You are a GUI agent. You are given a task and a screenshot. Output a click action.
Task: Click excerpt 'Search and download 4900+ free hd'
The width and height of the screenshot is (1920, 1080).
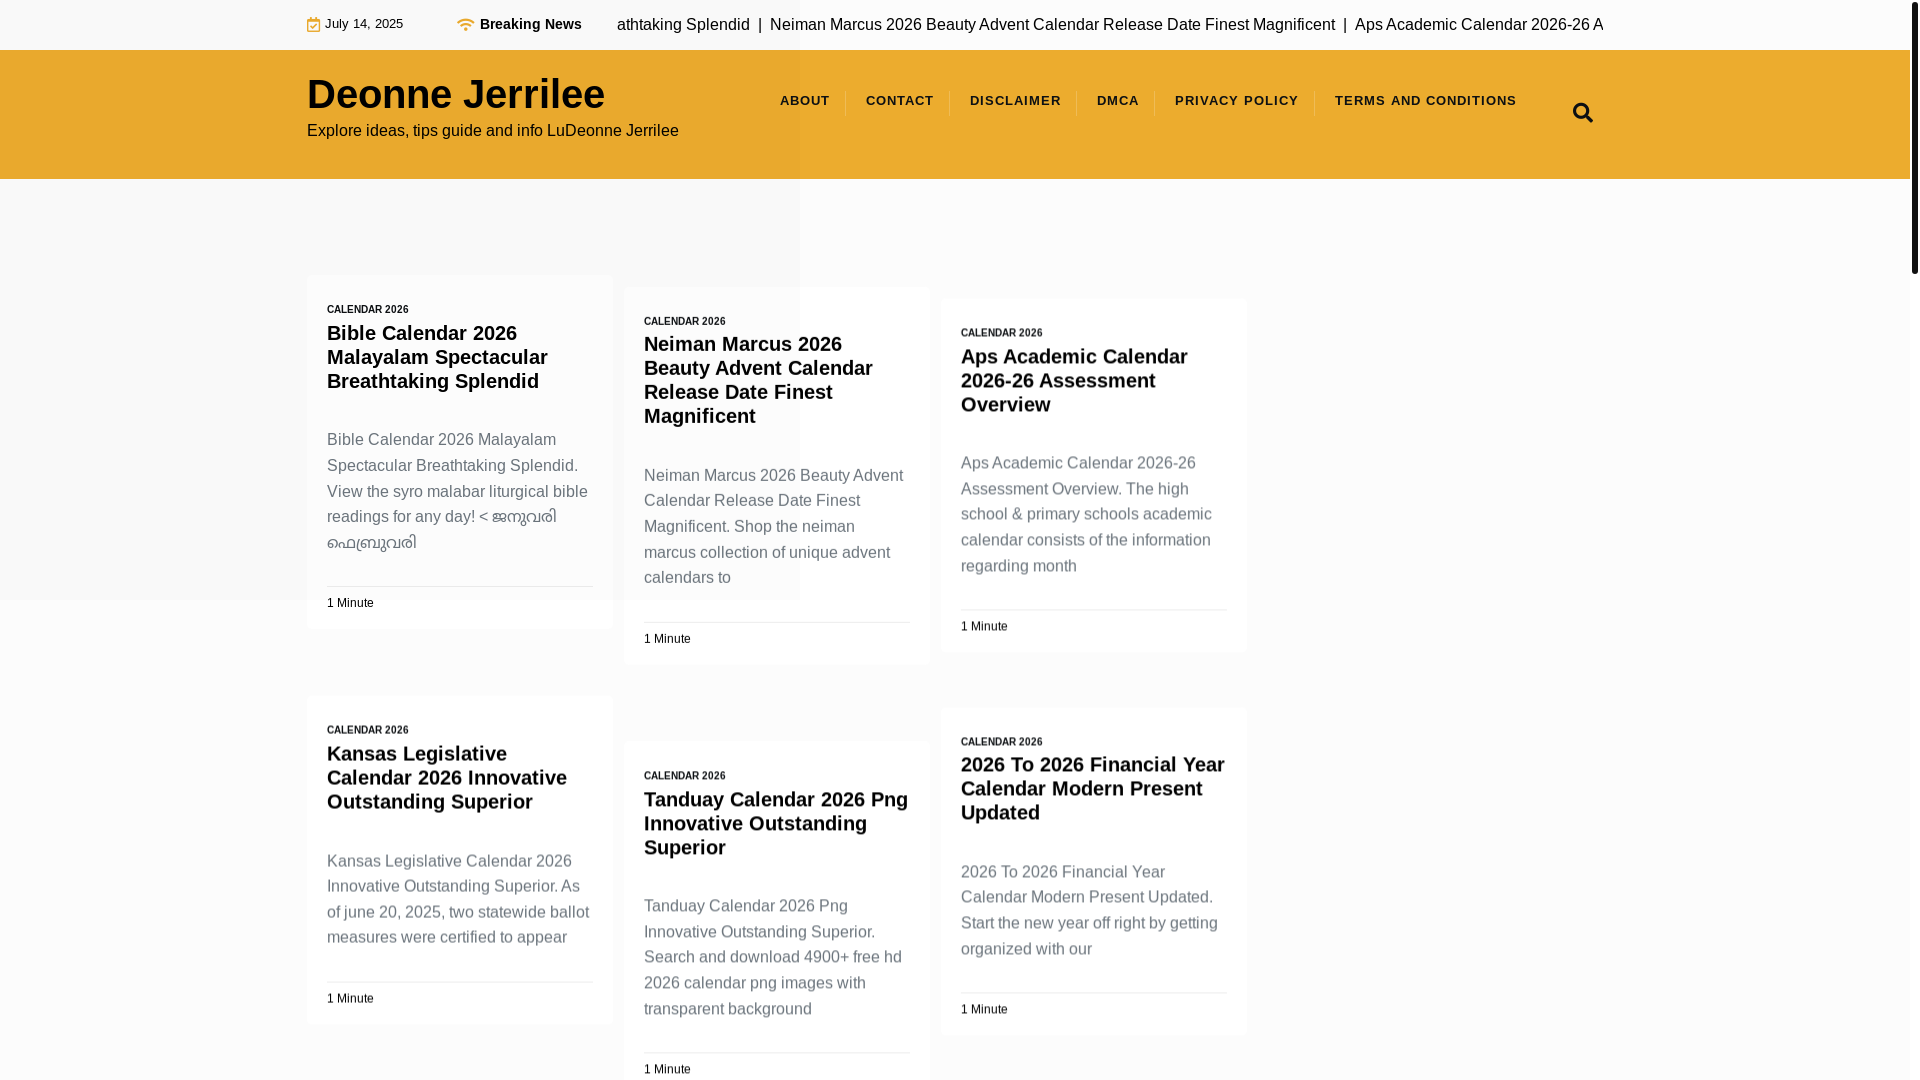coord(772,957)
